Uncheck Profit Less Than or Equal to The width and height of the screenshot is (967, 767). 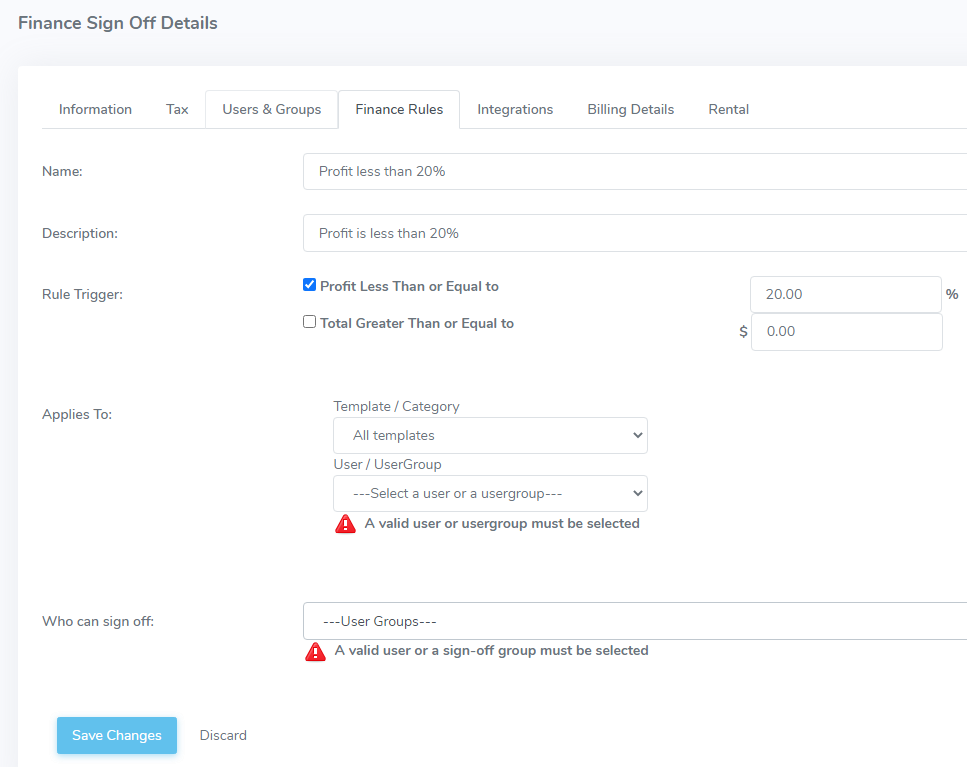pos(310,285)
